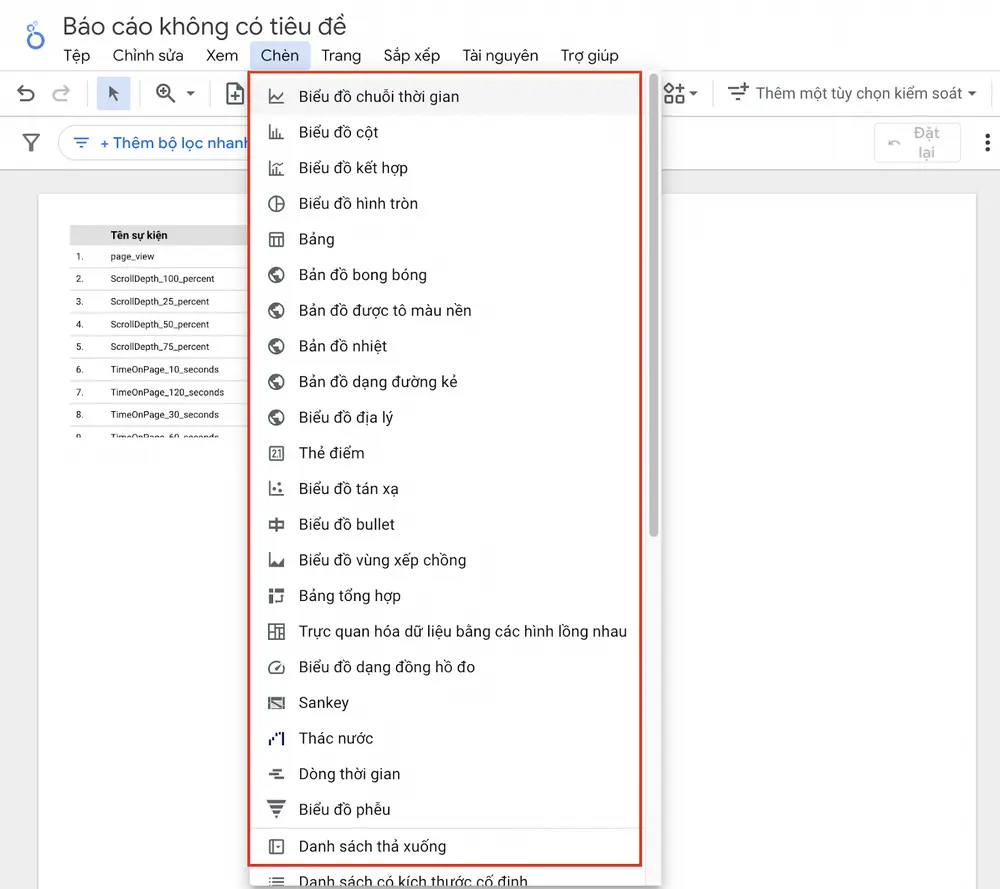Screen dimensions: 1000x889
Task: Click the add page icon
Action: pos(235,94)
